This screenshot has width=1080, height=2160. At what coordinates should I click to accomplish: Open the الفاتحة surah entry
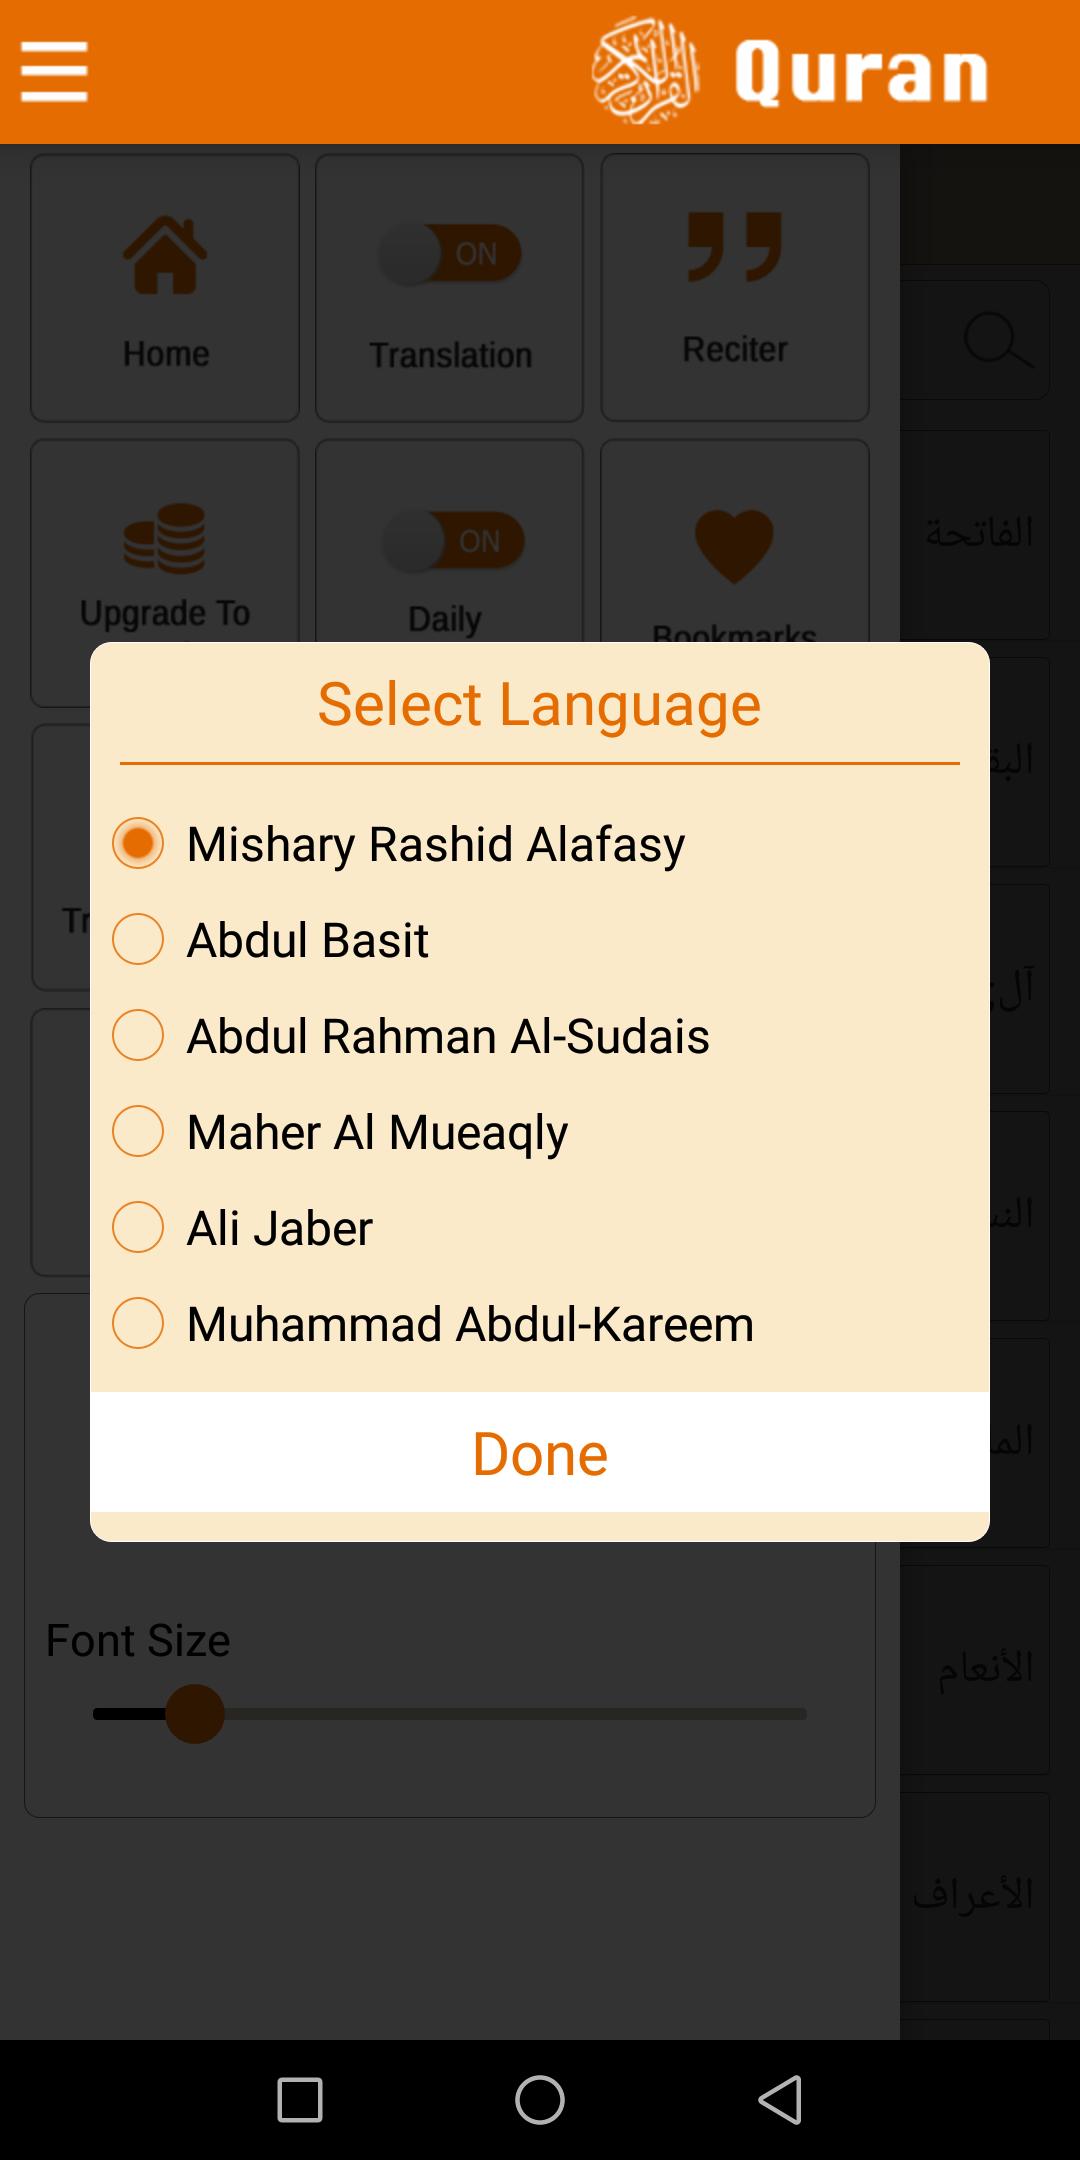[978, 535]
